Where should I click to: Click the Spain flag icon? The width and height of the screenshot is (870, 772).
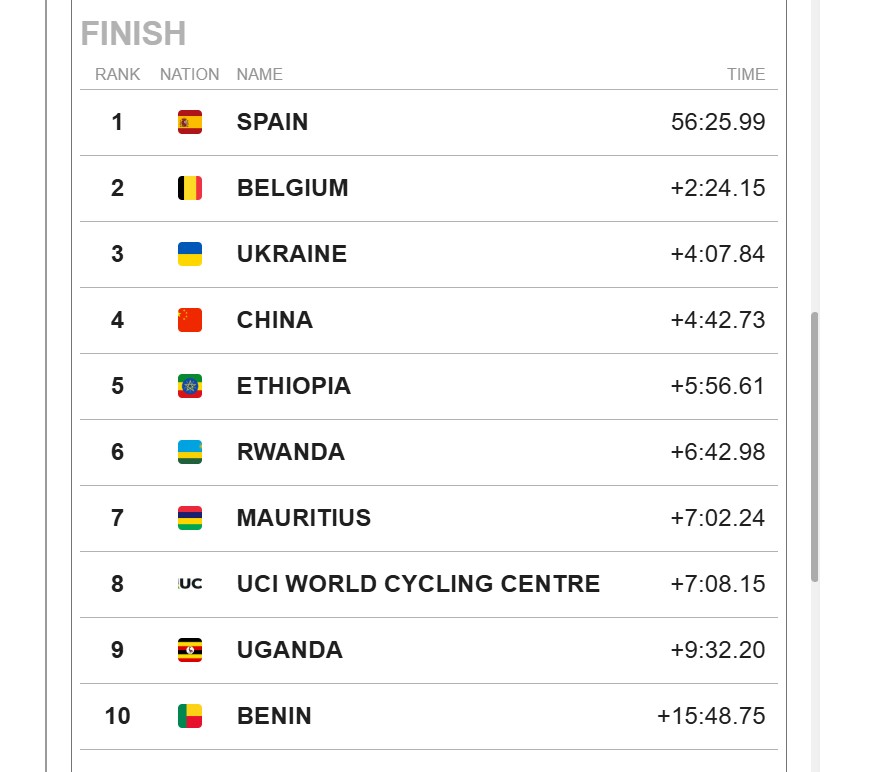tap(190, 122)
